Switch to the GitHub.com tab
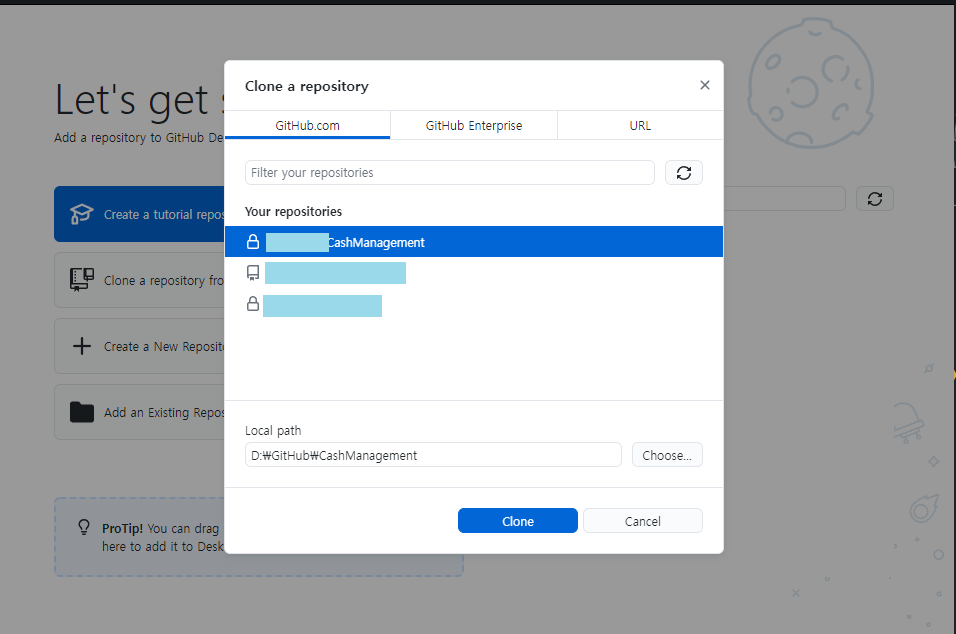Image resolution: width=956 pixels, height=634 pixels. (307, 125)
